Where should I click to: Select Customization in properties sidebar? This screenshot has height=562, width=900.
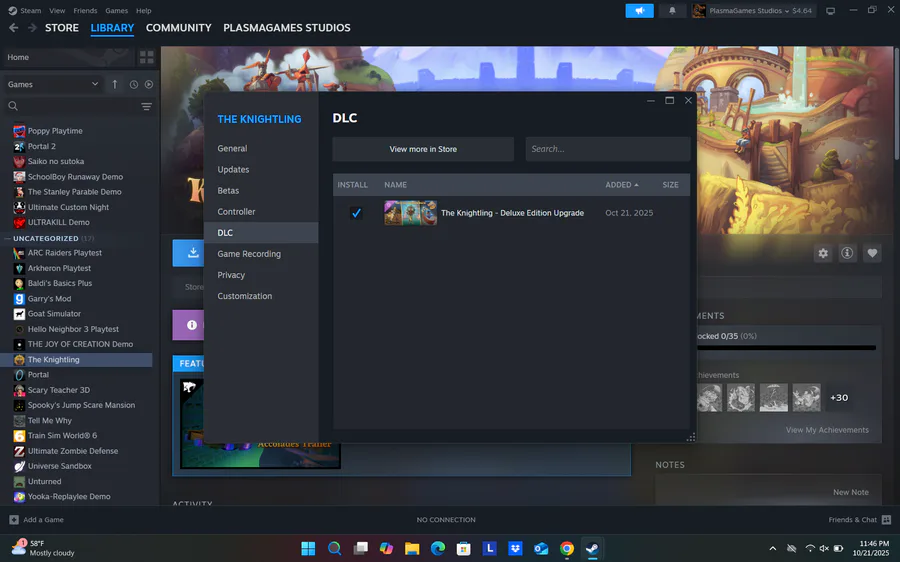(261, 296)
